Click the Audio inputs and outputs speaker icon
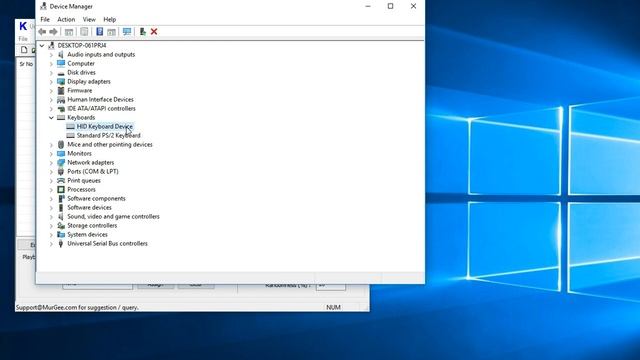640x360 pixels. click(x=61, y=54)
